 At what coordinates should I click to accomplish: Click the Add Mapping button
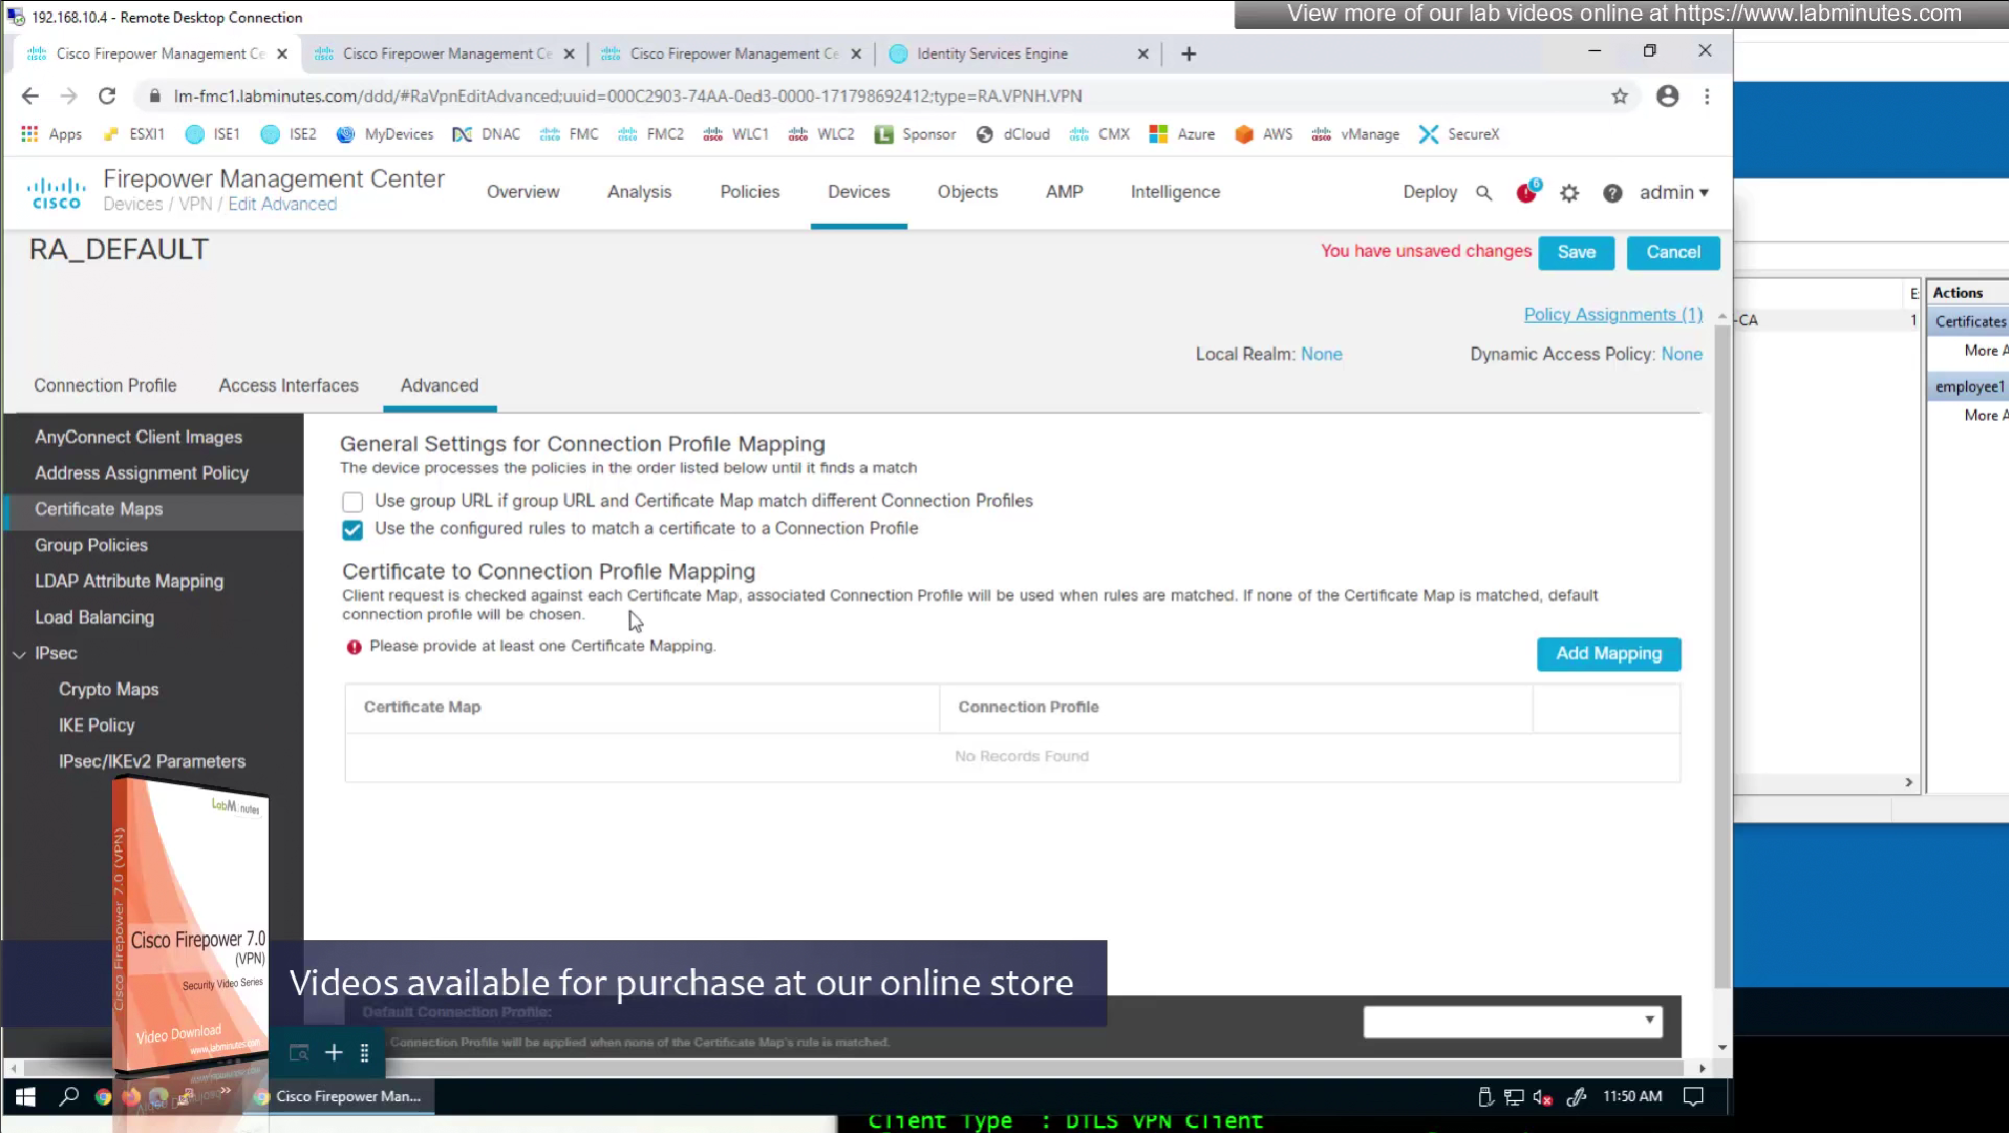tap(1608, 654)
